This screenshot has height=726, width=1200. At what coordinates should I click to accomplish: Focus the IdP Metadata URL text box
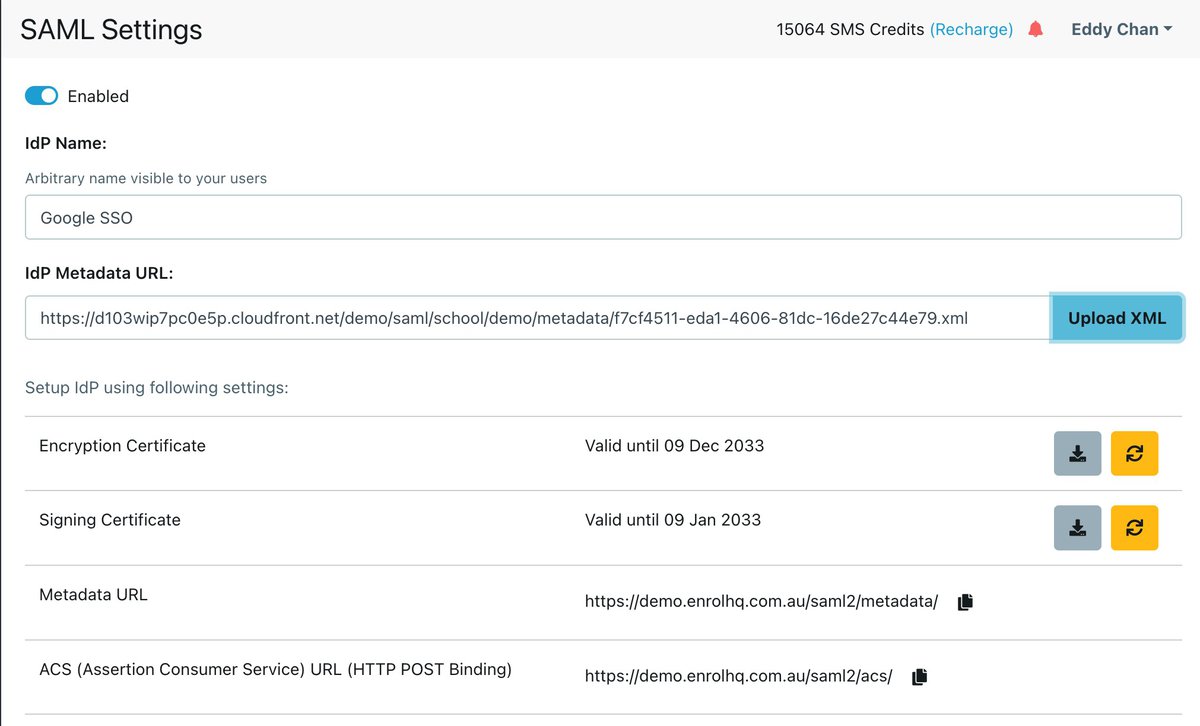(x=537, y=318)
